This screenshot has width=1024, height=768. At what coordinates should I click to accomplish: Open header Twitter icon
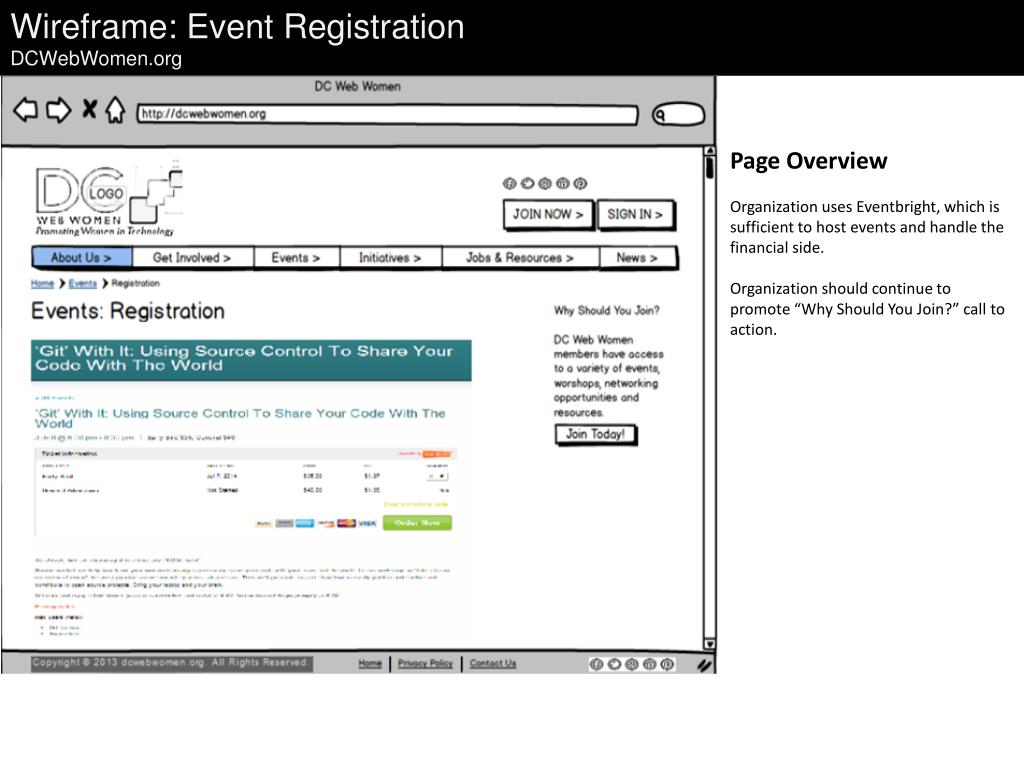[527, 184]
